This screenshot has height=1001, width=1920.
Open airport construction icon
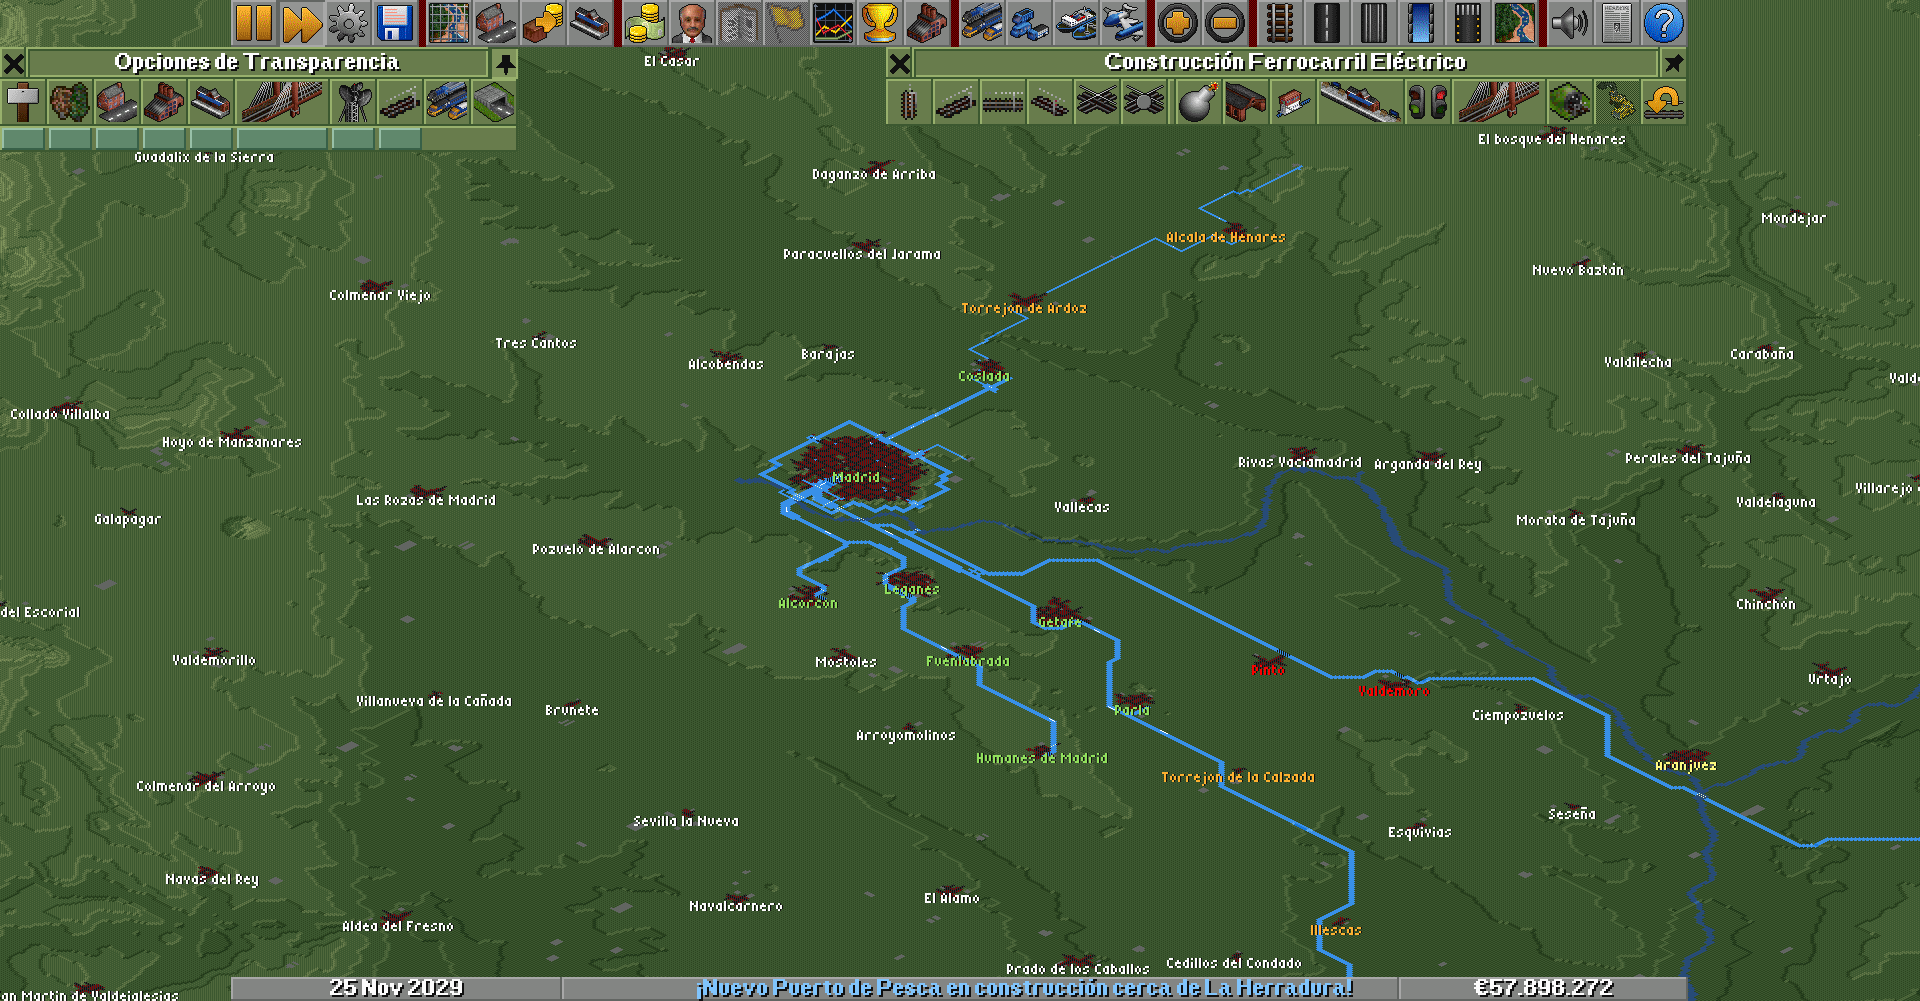(x=1468, y=23)
